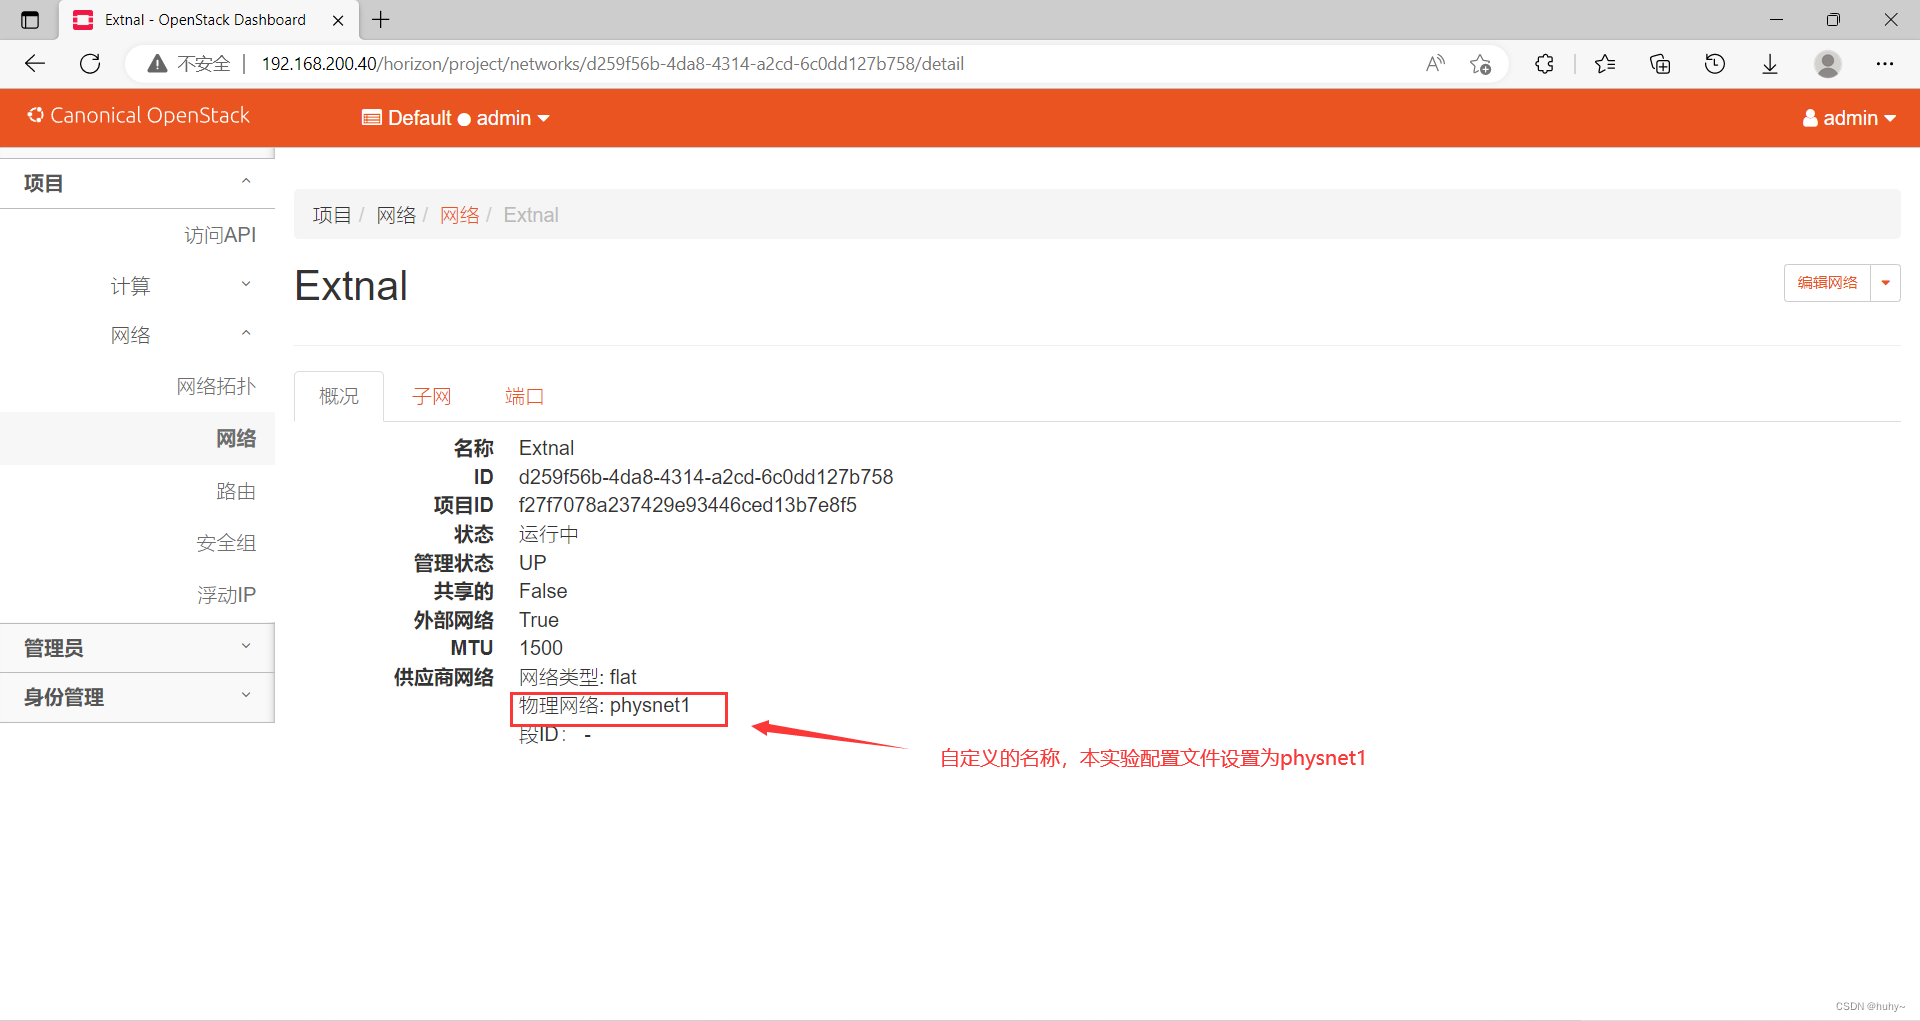Open 网络拓扑 in the sidebar
Image resolution: width=1920 pixels, height=1021 pixels.
pyautogui.click(x=216, y=387)
